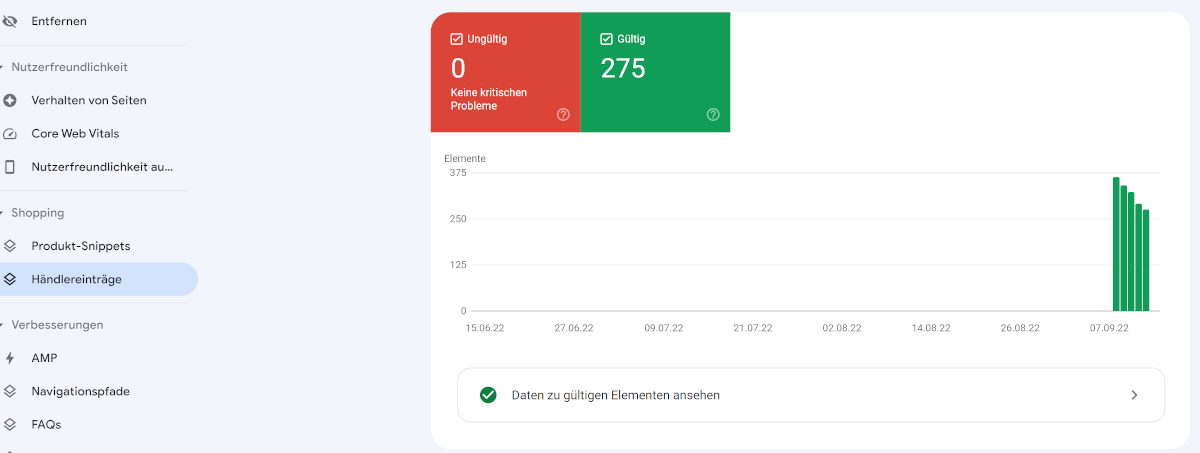This screenshot has width=1200, height=453.
Task: Toggle the Ungültig checkbox
Action: 456,39
